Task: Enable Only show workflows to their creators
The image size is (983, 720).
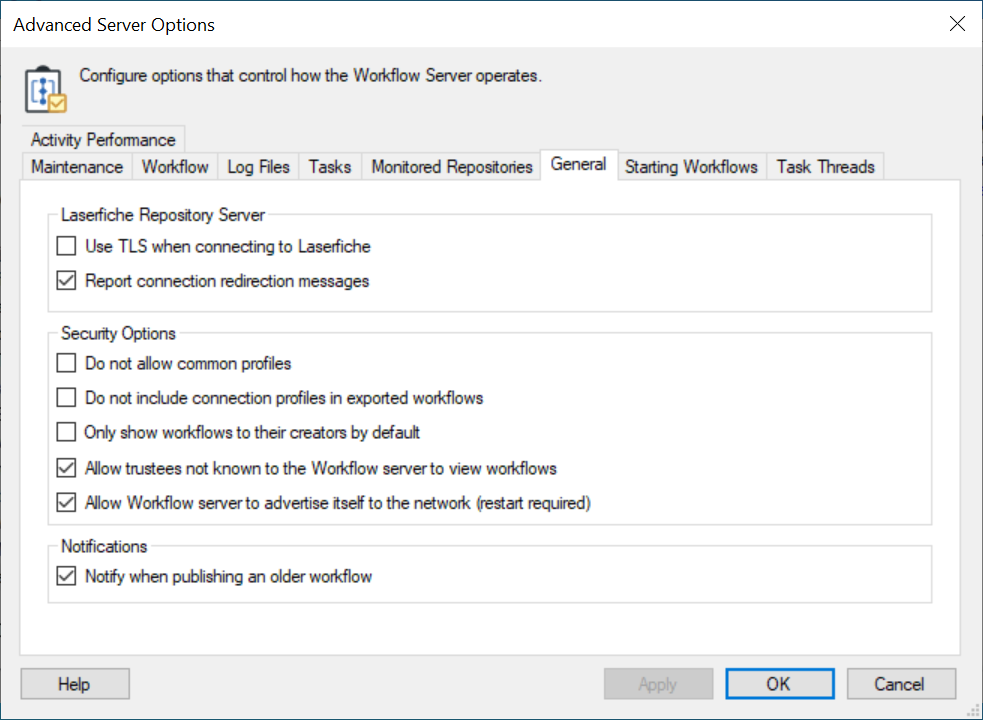Action: coord(67,433)
